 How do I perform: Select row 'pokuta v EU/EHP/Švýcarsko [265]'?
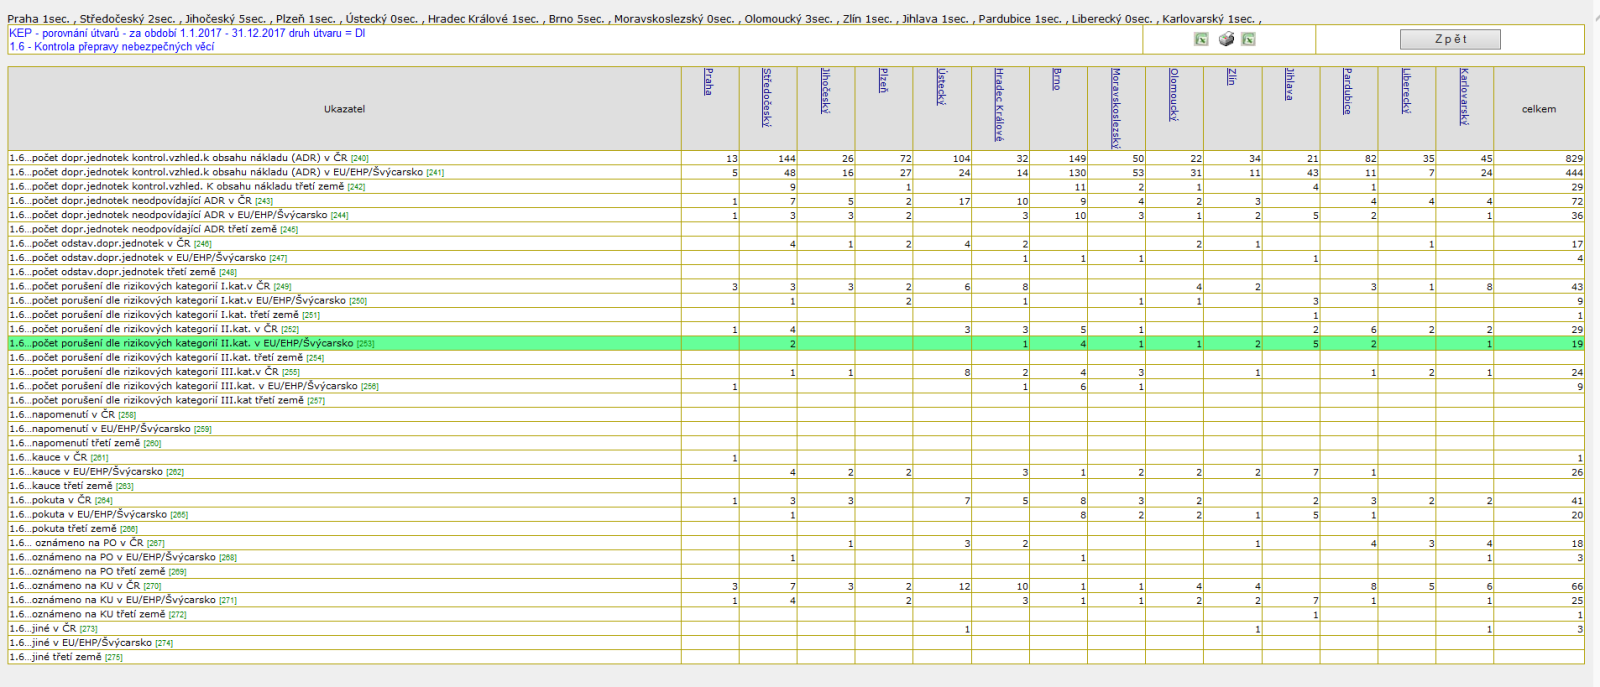[796, 514]
